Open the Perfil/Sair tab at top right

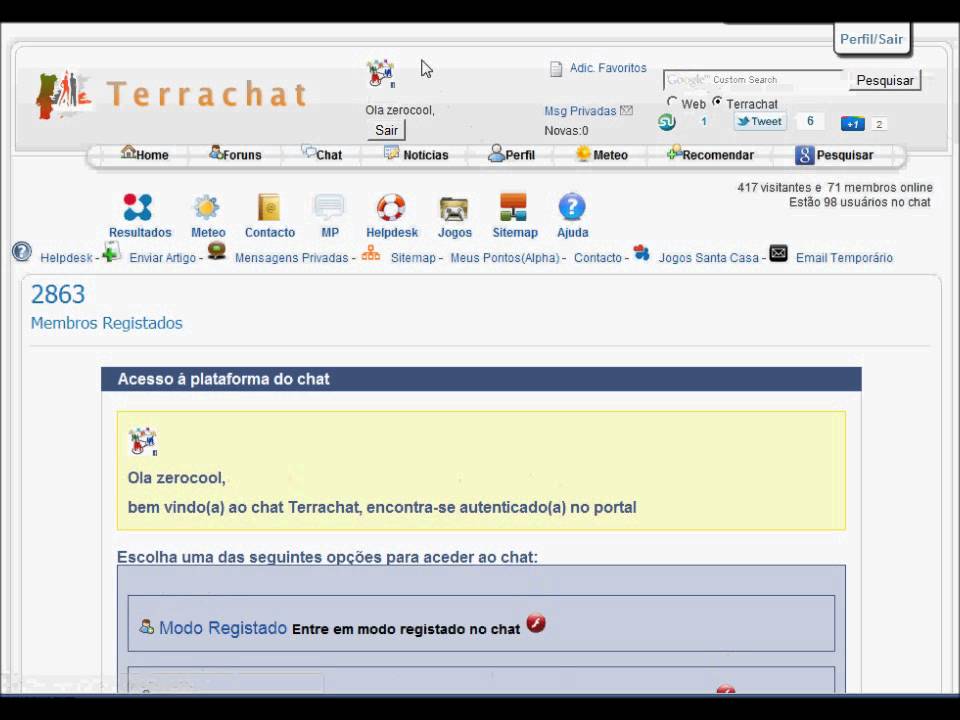[x=872, y=39]
